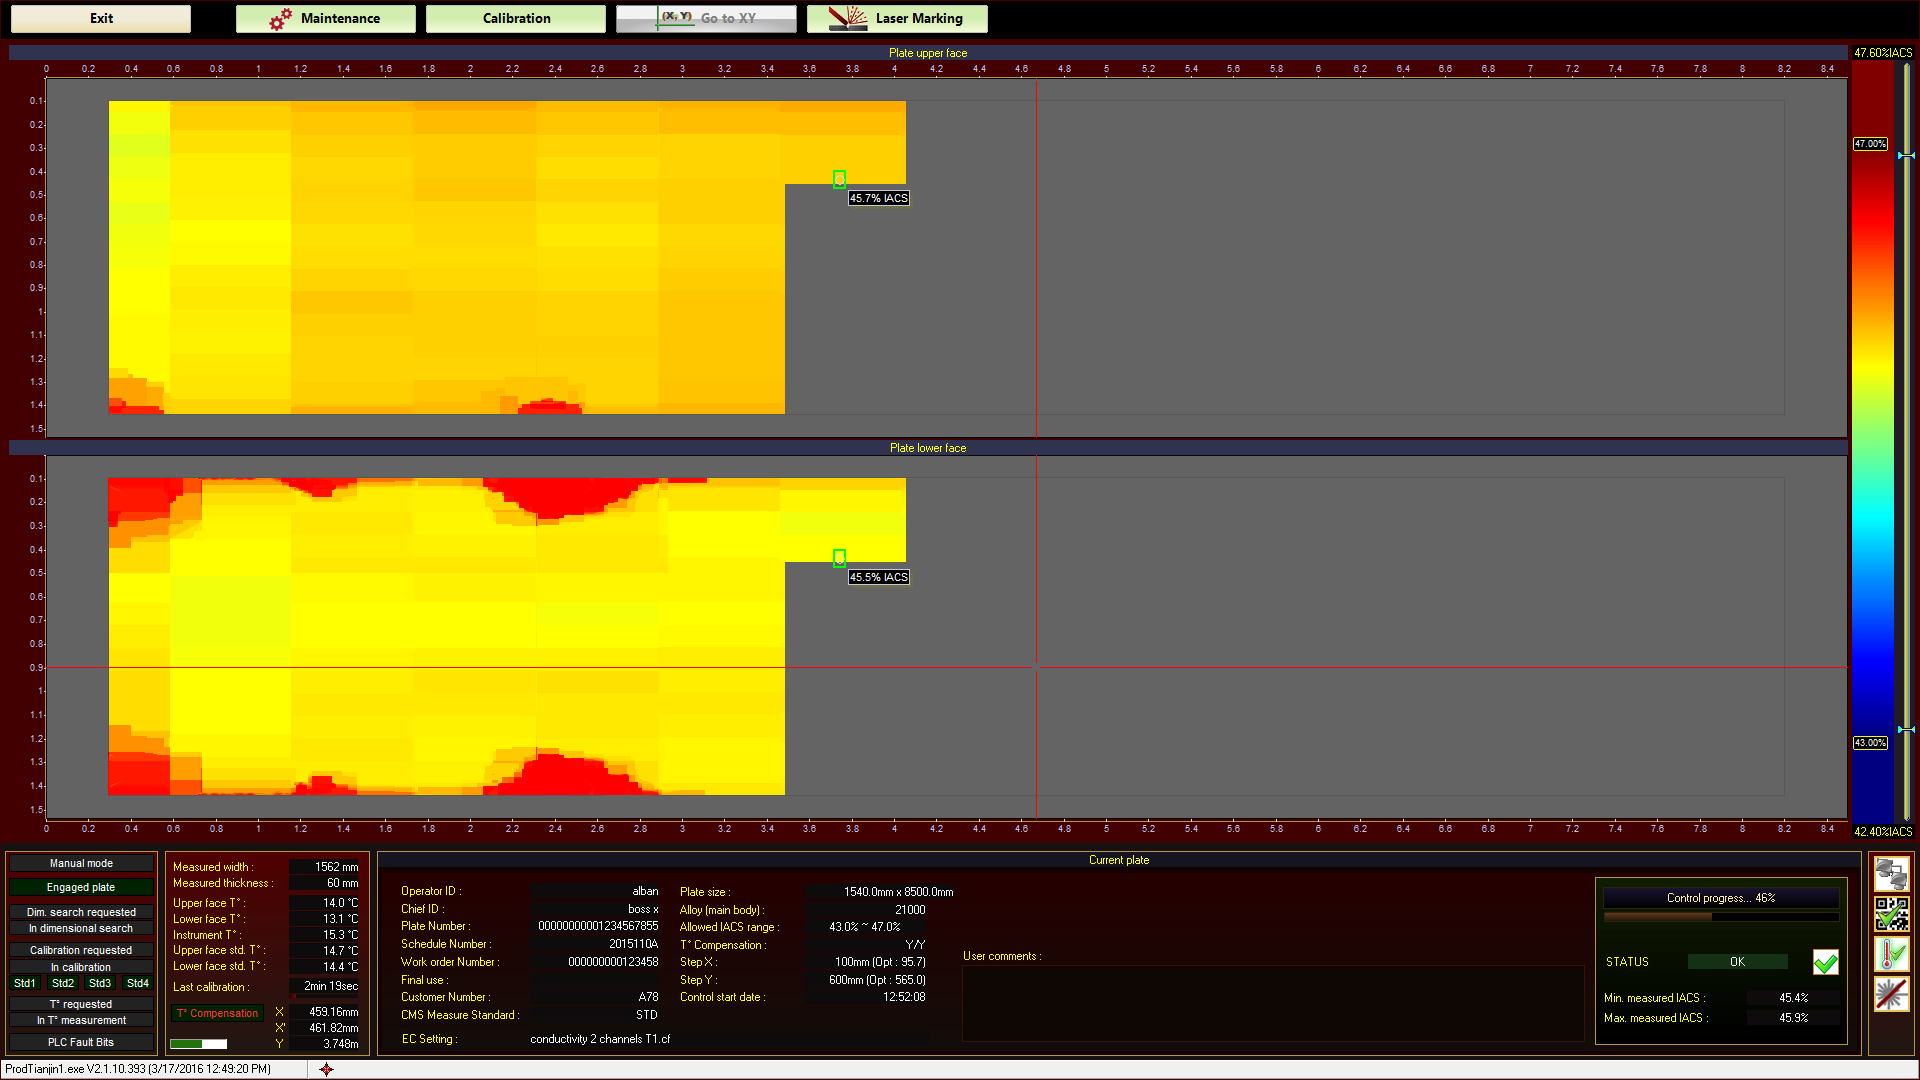Toggle the Manual mode indicator
Screen dimensions: 1920x1080
click(x=81, y=863)
